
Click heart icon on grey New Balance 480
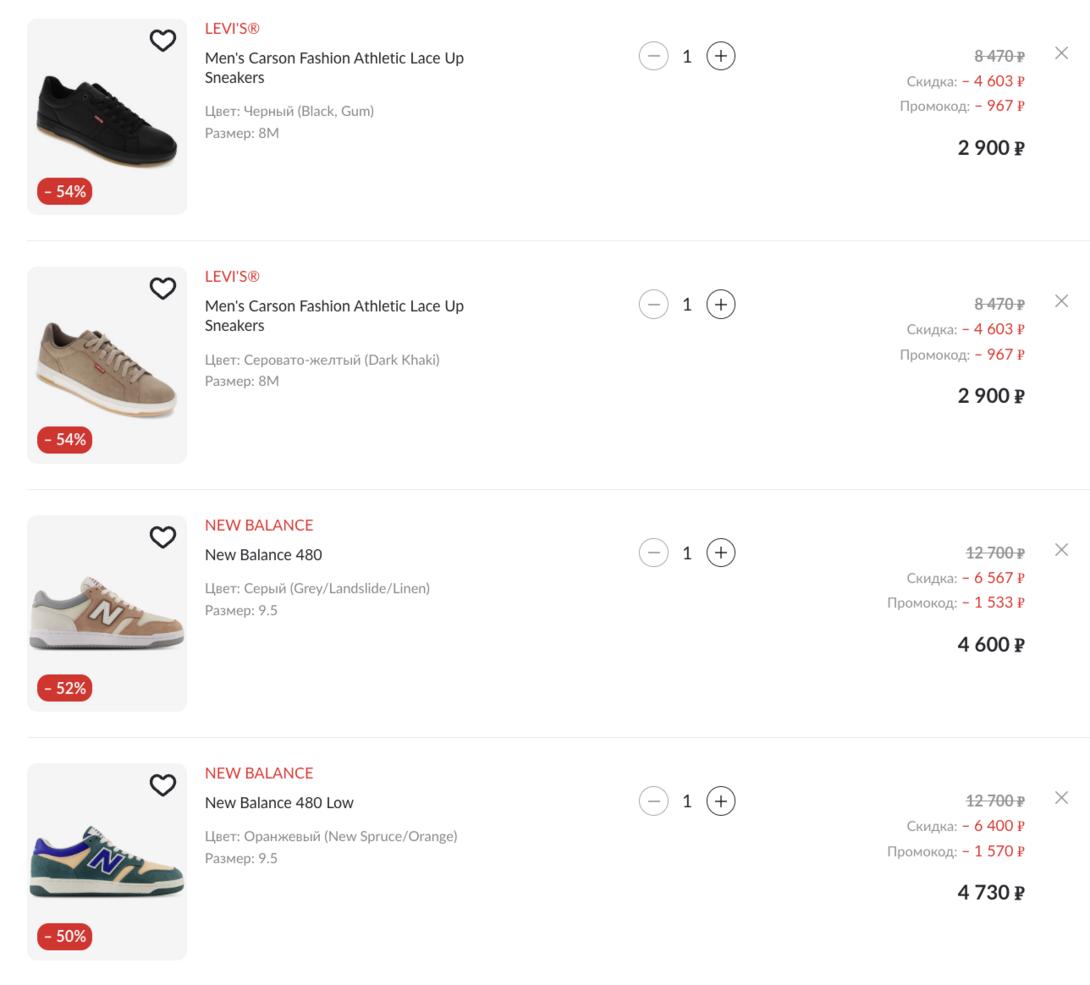point(163,538)
